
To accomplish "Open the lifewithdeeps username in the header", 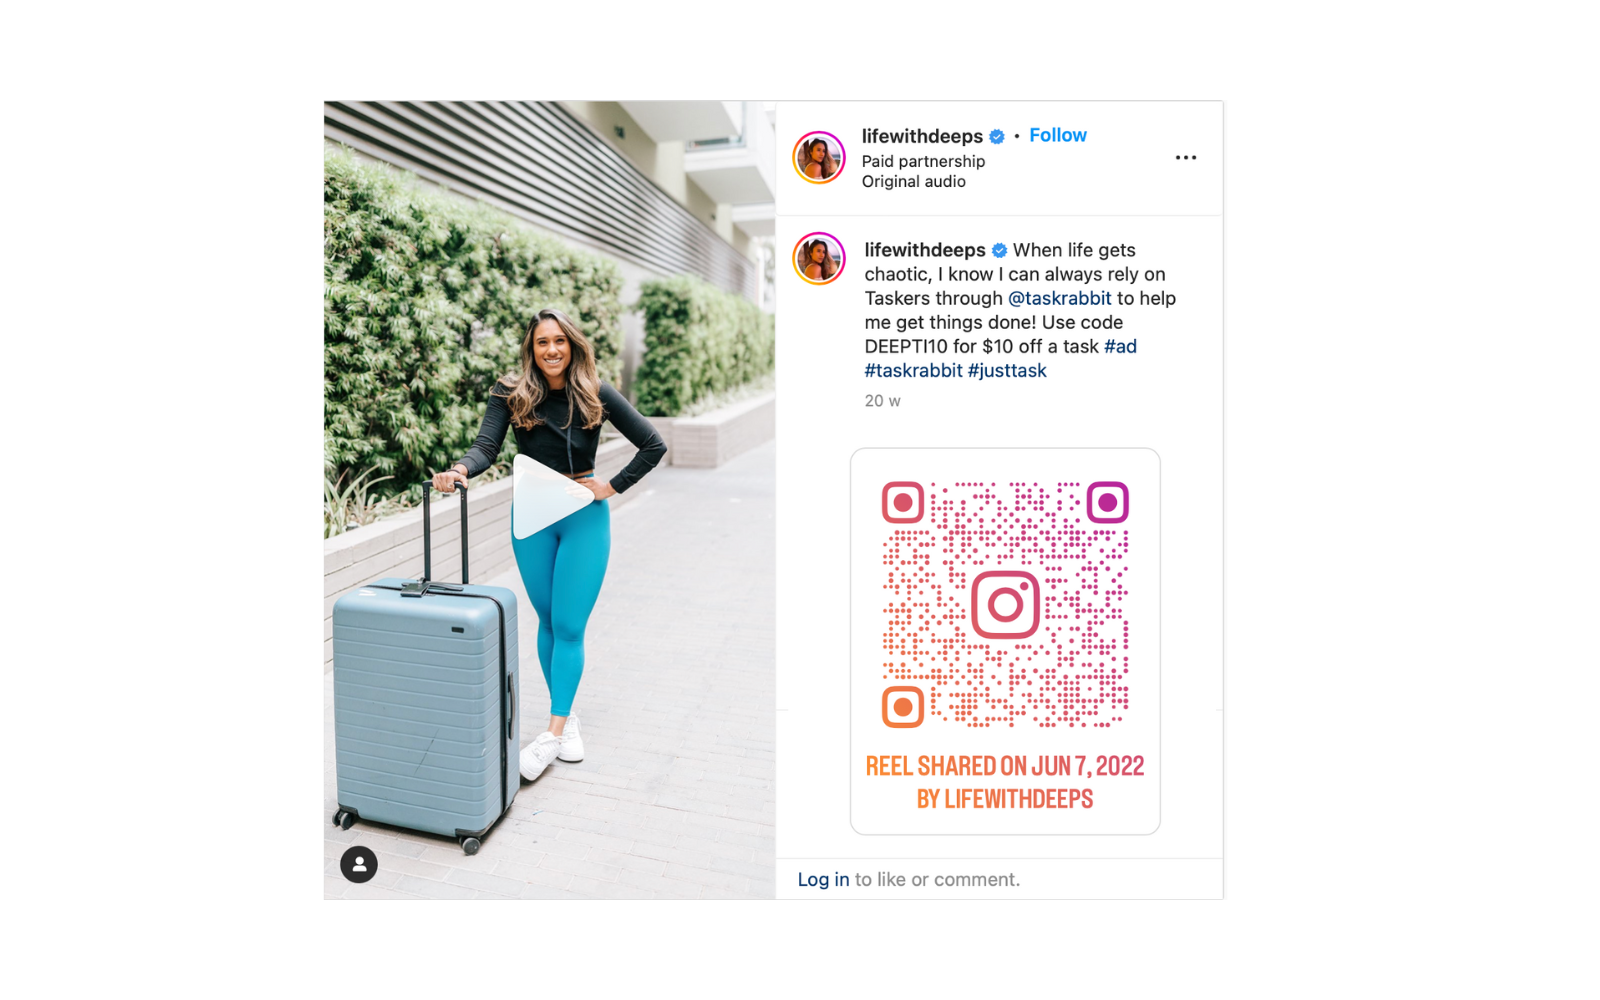I will (x=922, y=136).
